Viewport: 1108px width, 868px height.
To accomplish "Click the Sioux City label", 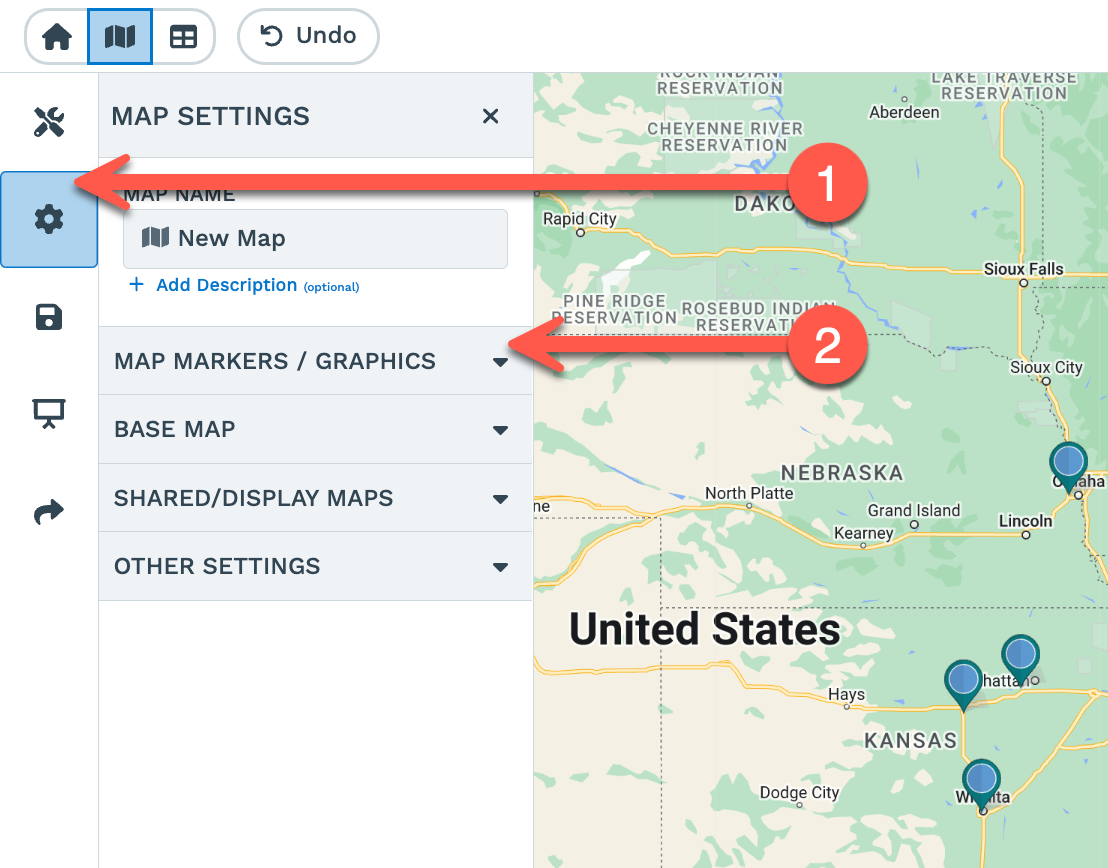I will click(x=1046, y=368).
